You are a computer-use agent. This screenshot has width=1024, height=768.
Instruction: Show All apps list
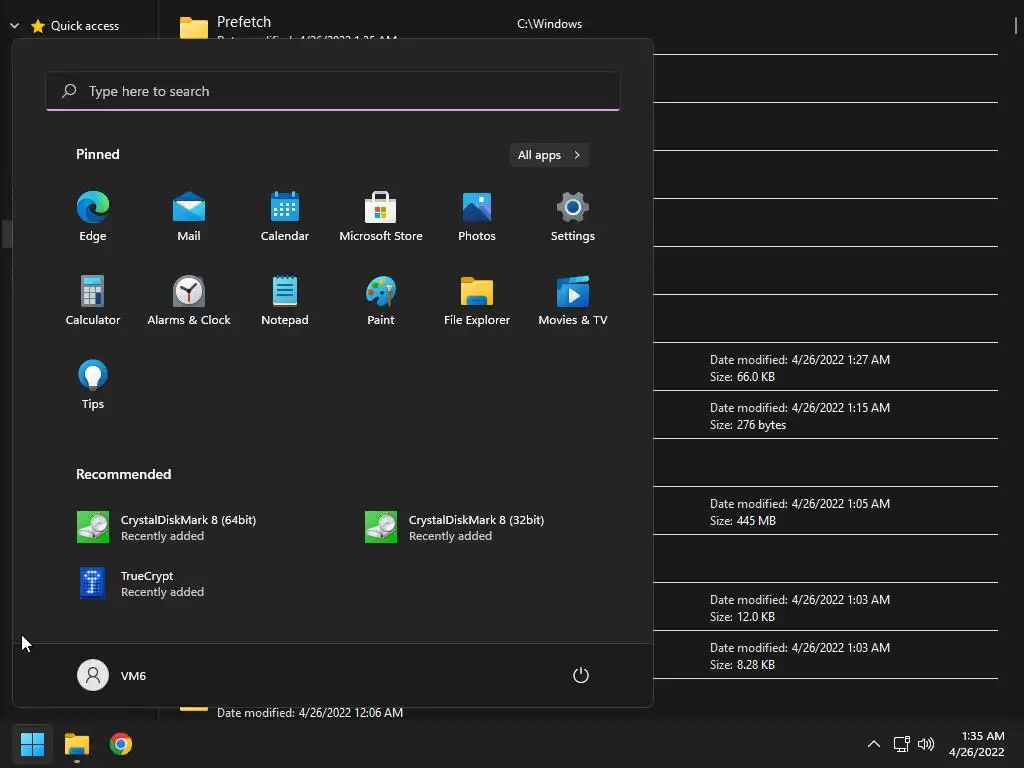[549, 155]
